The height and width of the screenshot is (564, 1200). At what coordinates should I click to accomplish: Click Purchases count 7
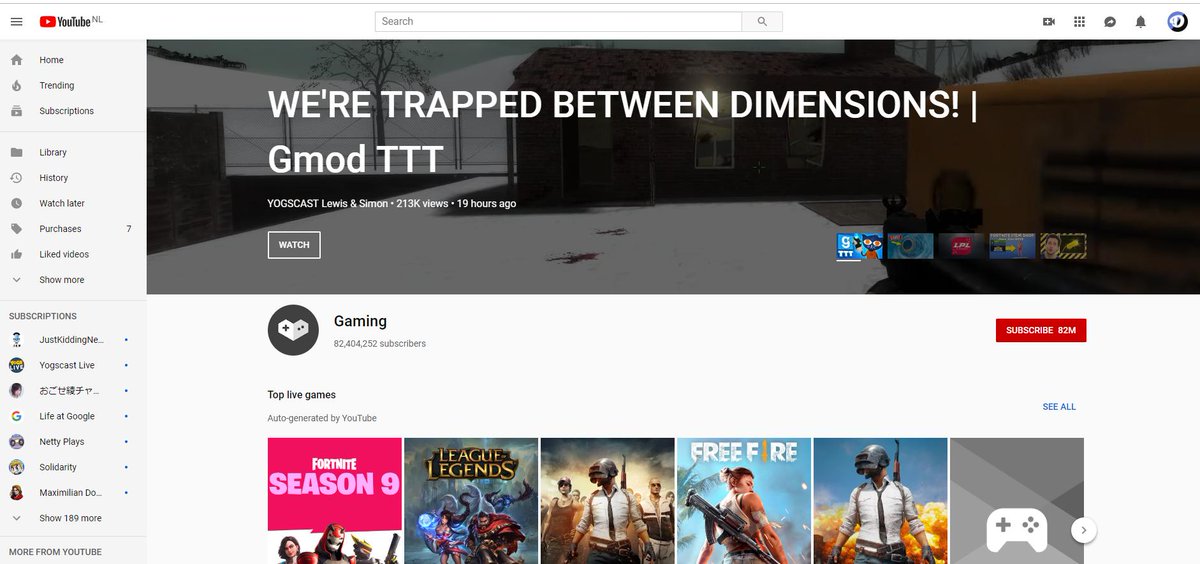click(x=129, y=229)
